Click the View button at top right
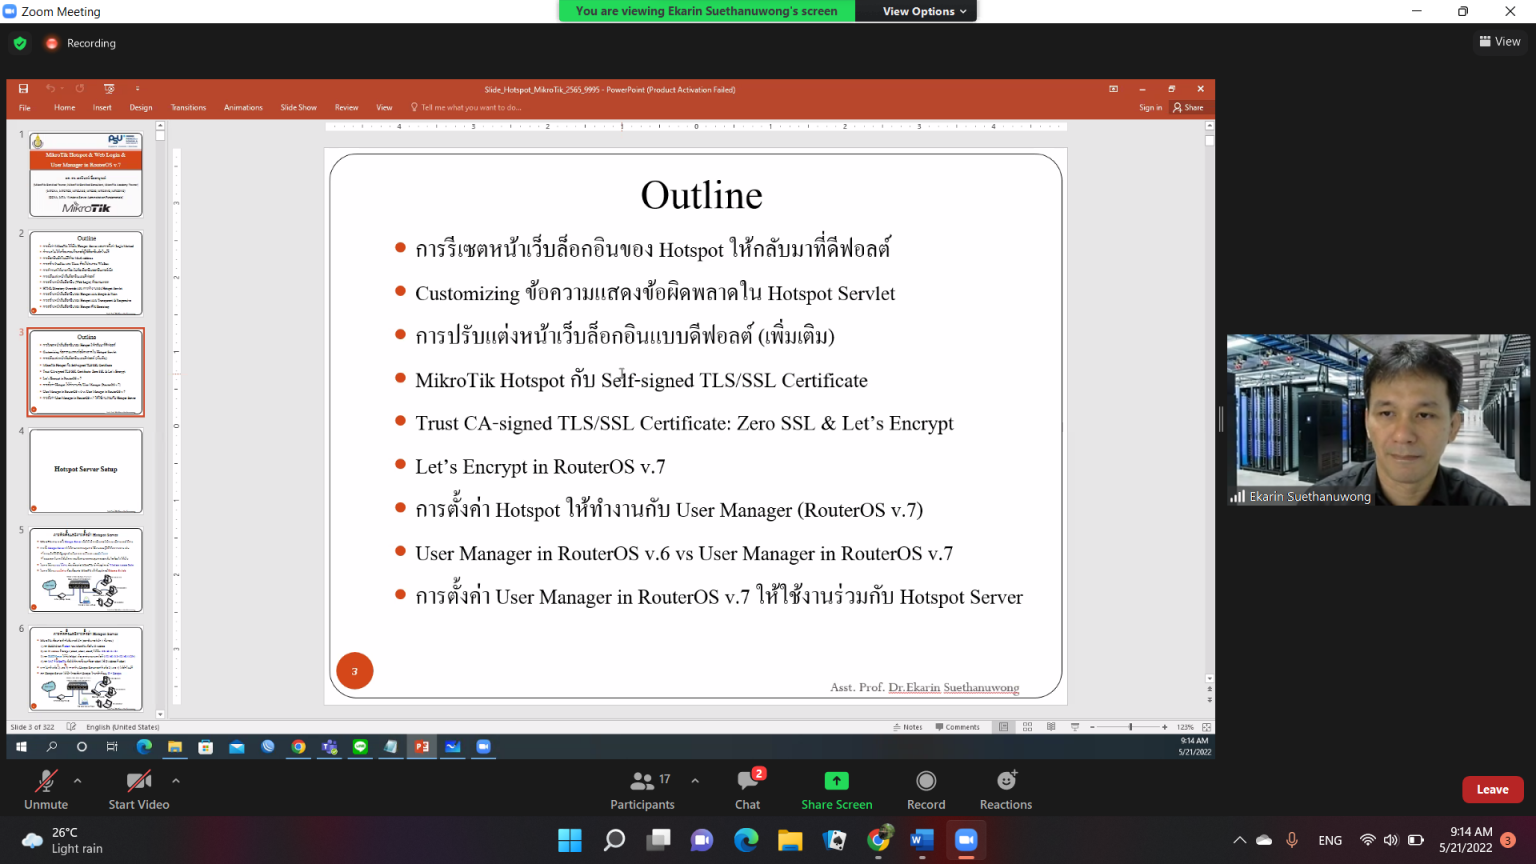The width and height of the screenshot is (1536, 864). coord(1500,42)
